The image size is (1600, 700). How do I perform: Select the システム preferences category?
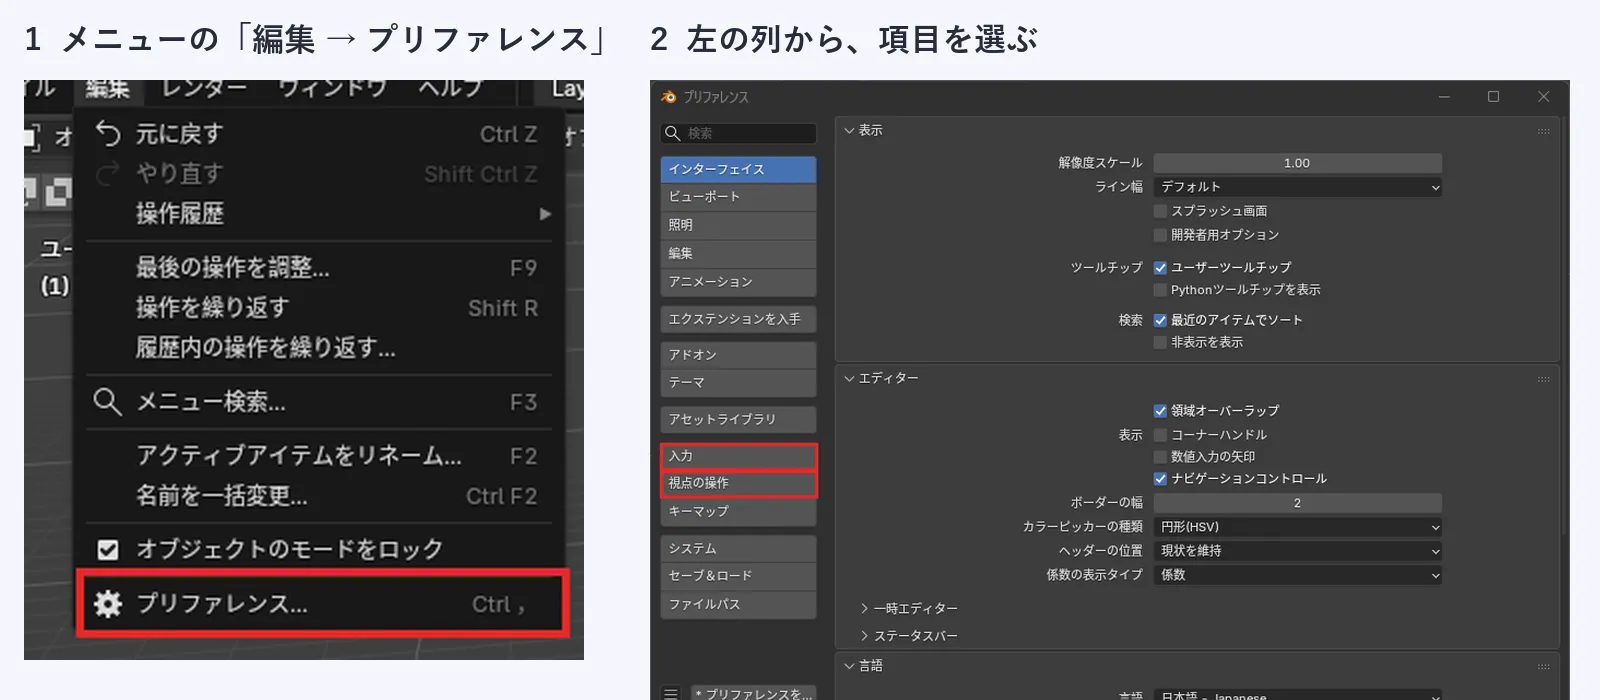tap(738, 548)
